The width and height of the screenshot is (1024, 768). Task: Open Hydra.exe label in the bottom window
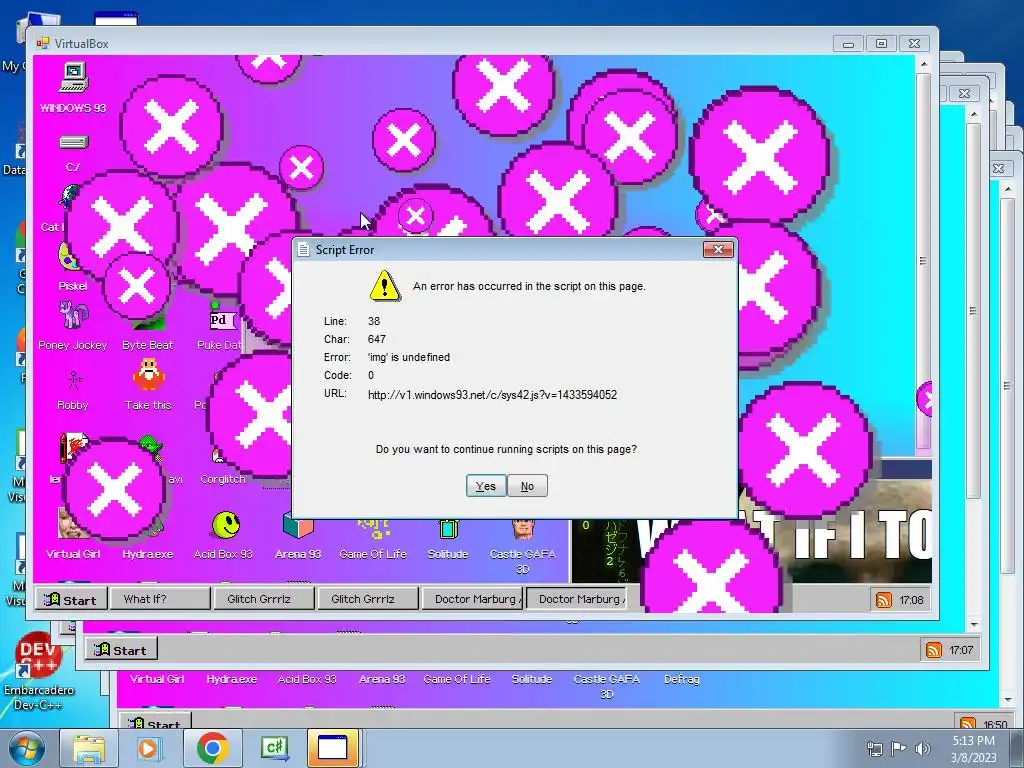231,679
